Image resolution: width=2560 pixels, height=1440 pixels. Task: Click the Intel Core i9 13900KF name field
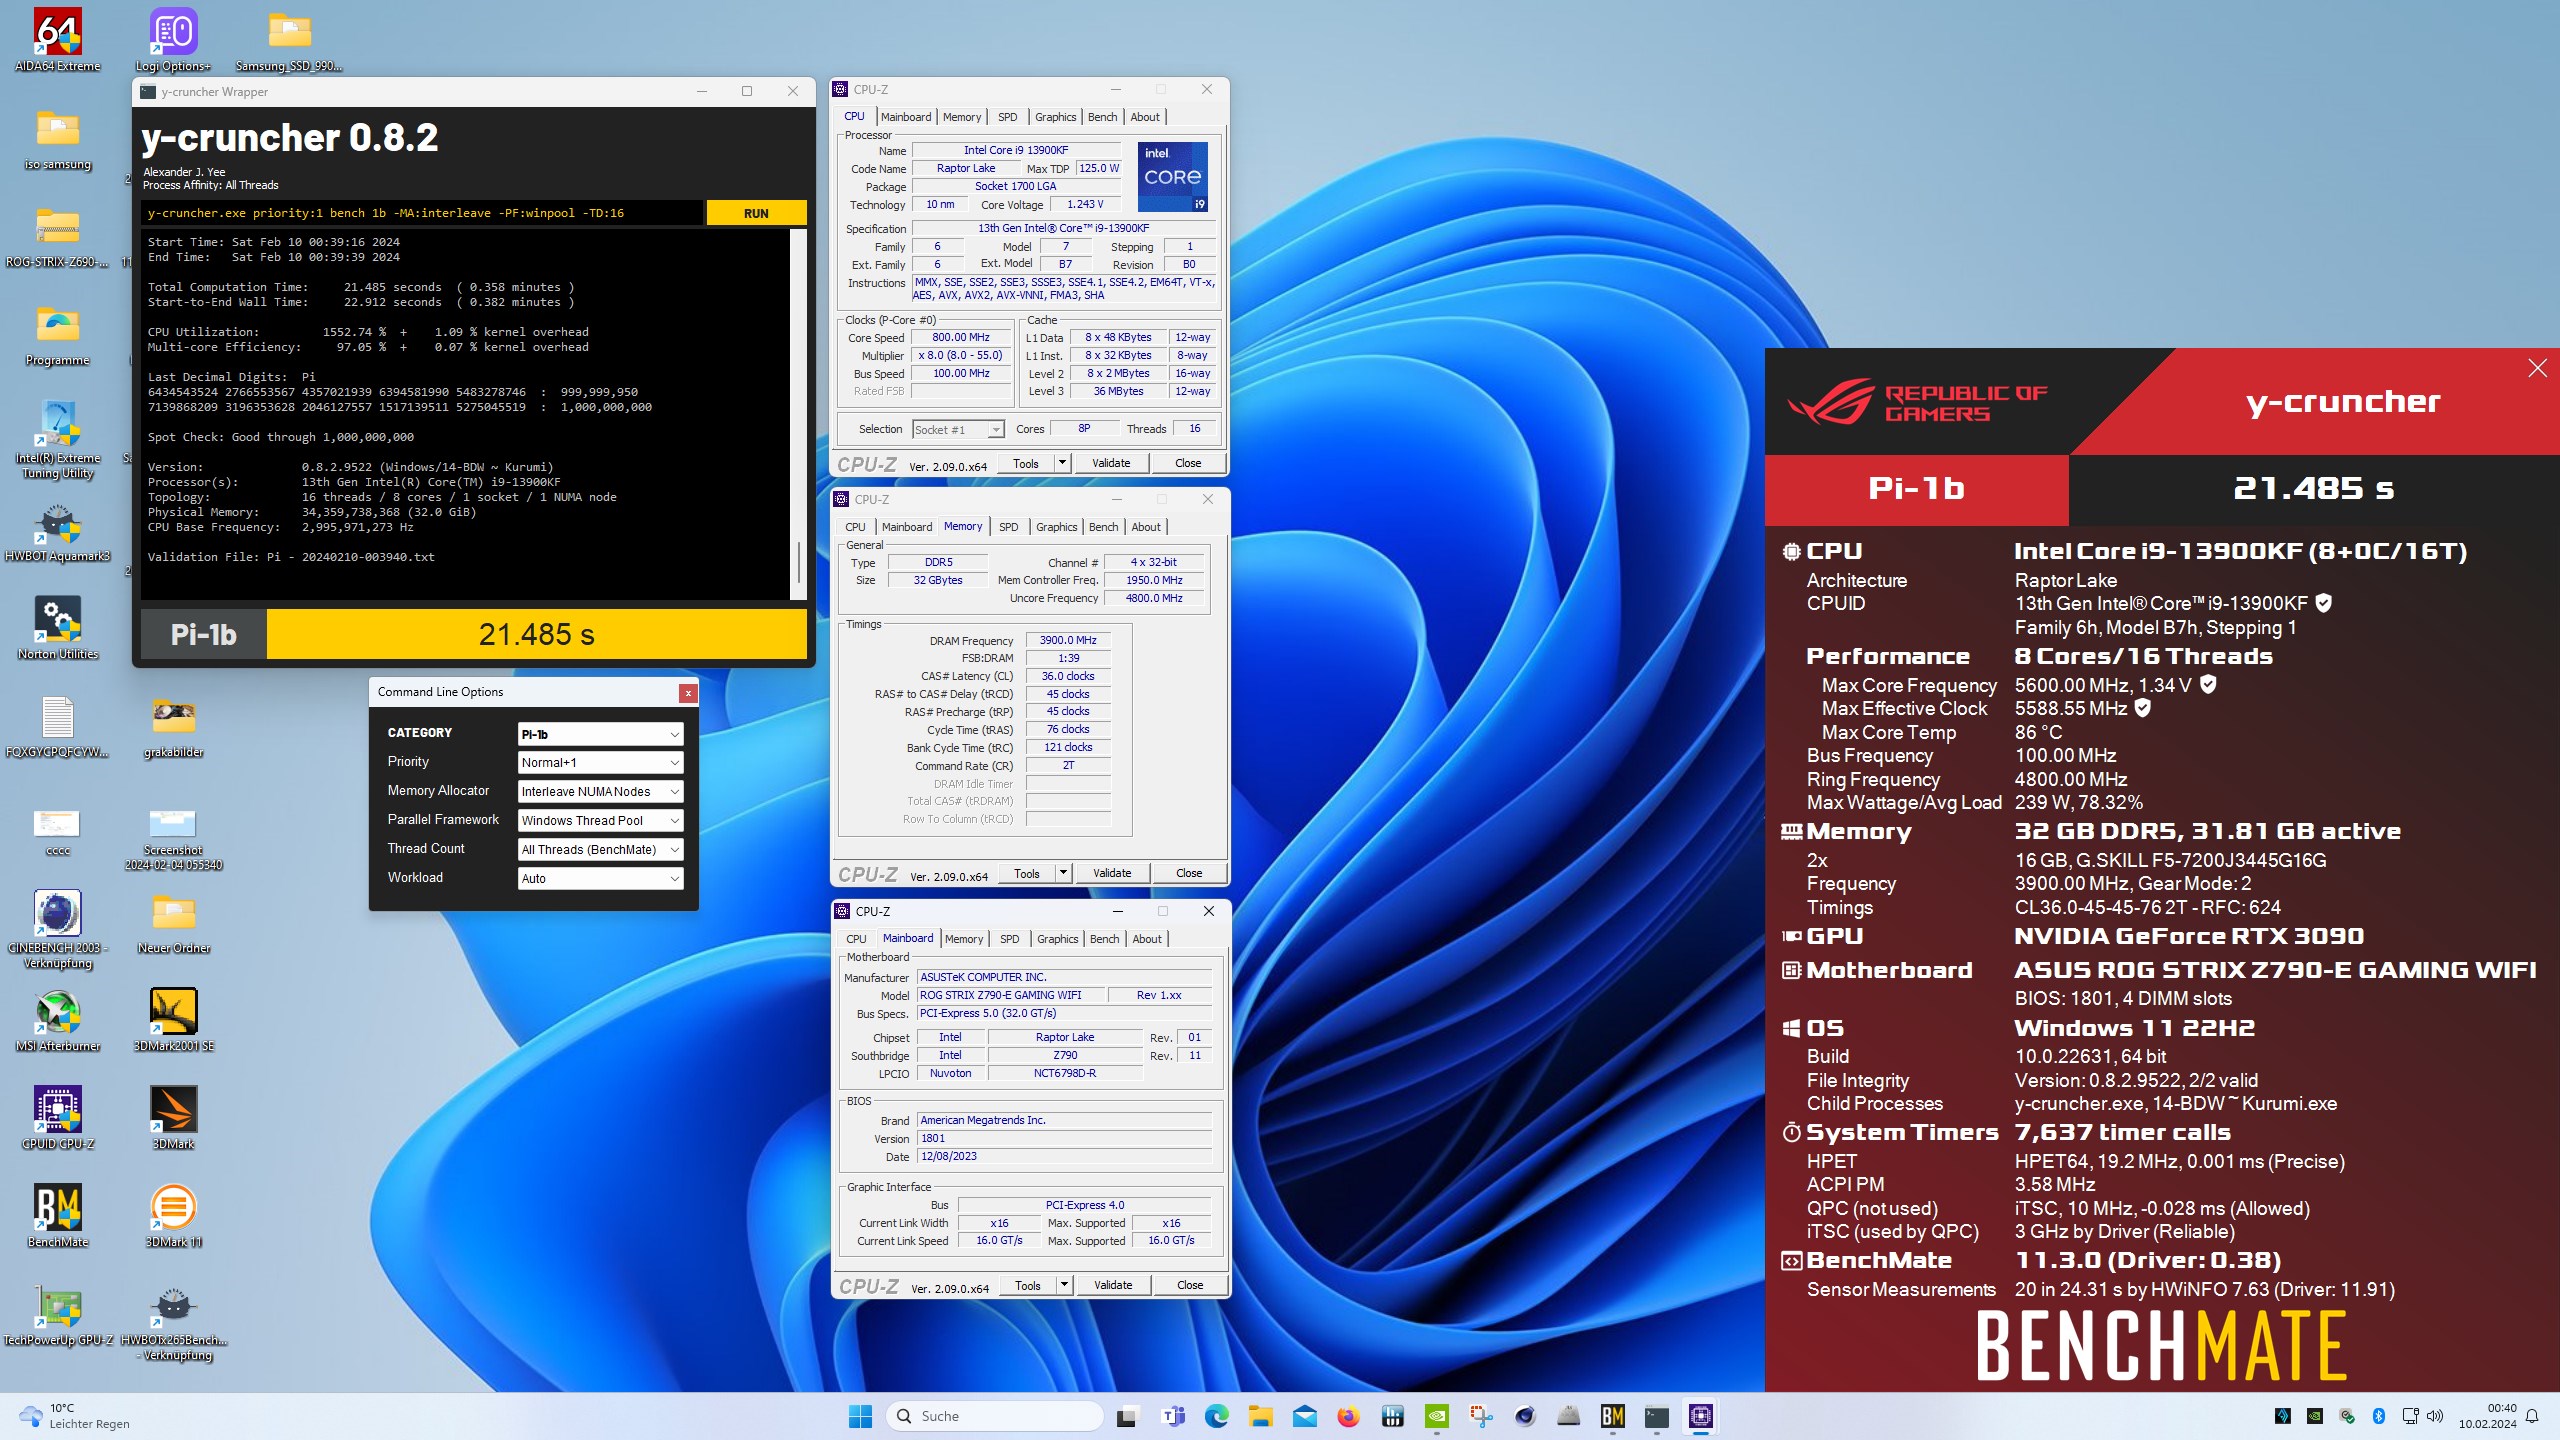1015,150
